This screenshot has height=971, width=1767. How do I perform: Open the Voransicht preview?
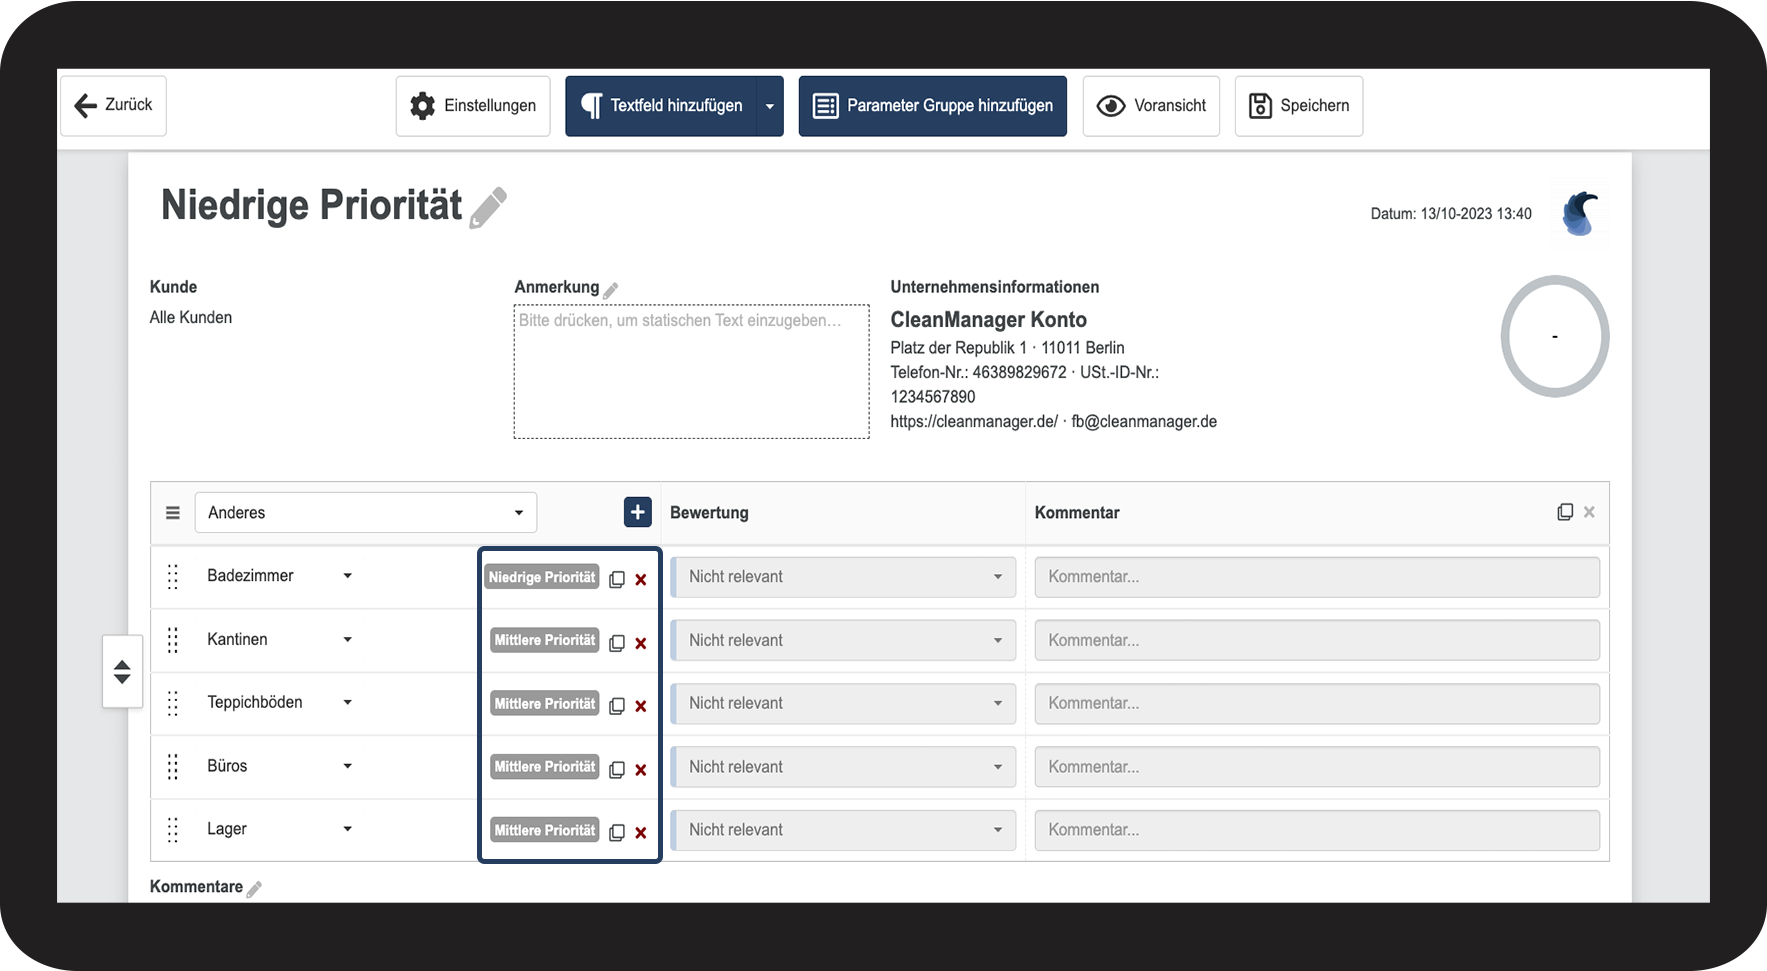(1151, 106)
